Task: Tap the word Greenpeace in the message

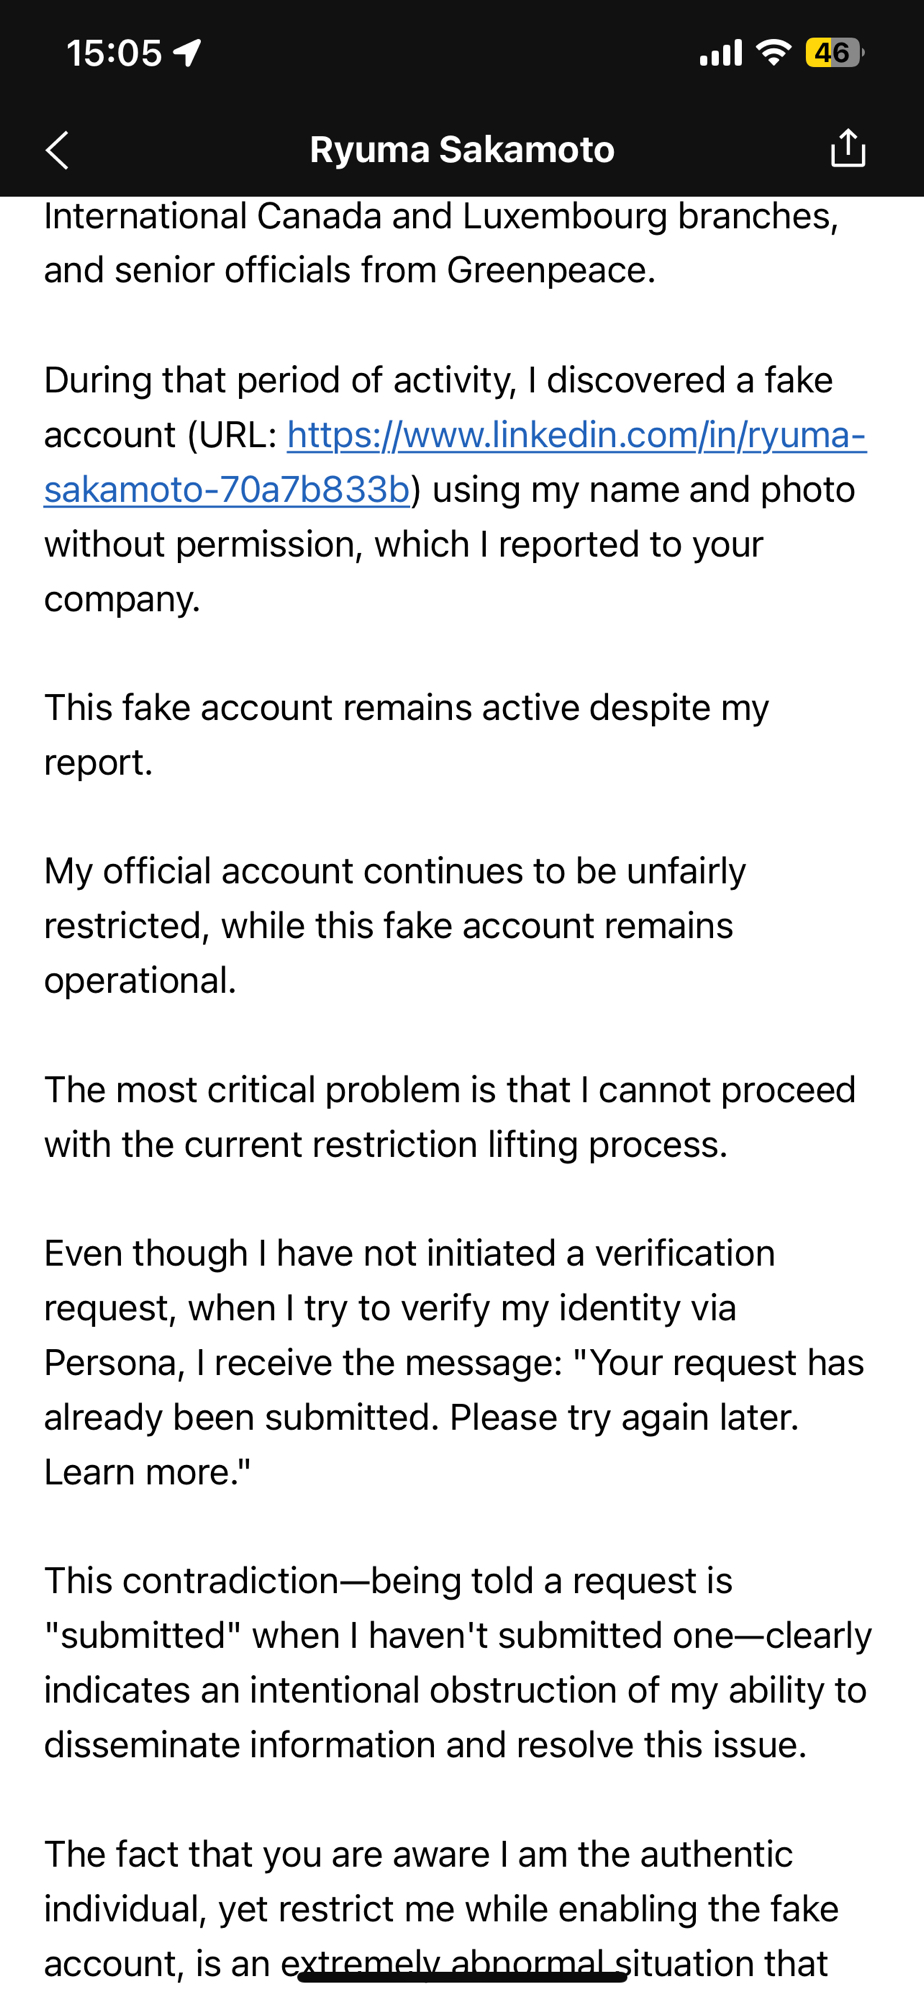Action: coord(550,270)
